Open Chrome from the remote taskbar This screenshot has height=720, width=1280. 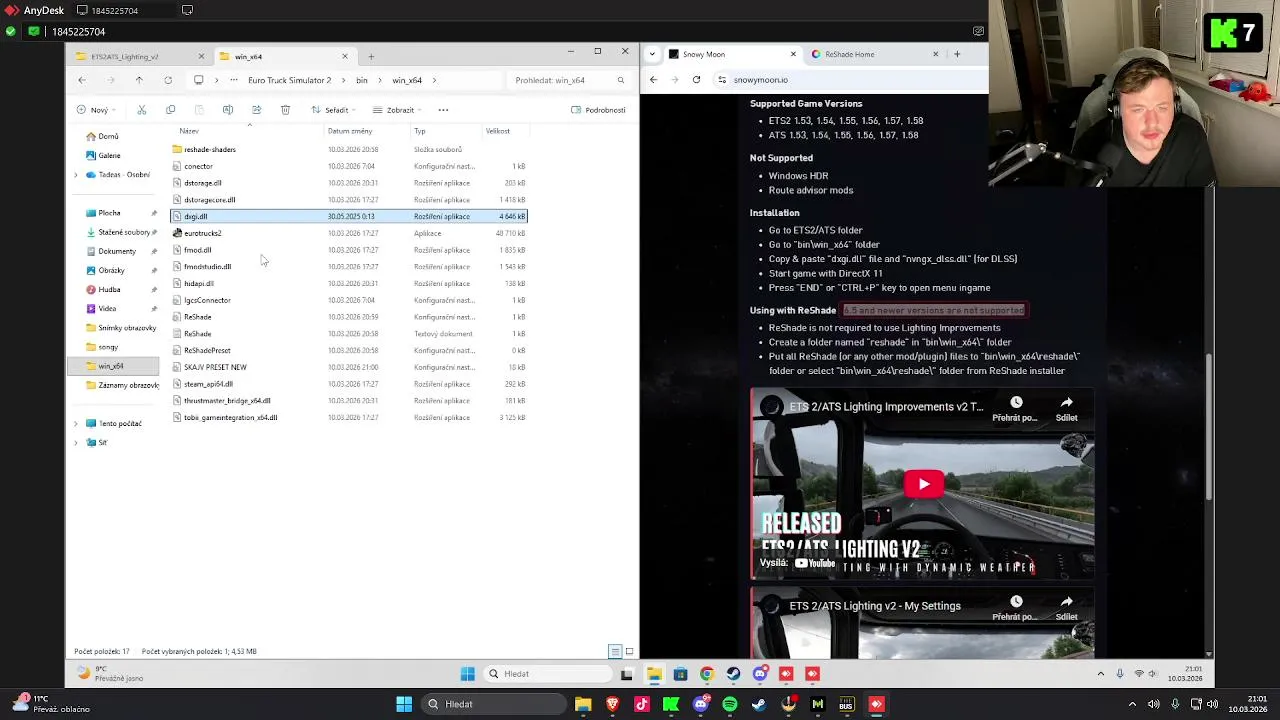(707, 674)
